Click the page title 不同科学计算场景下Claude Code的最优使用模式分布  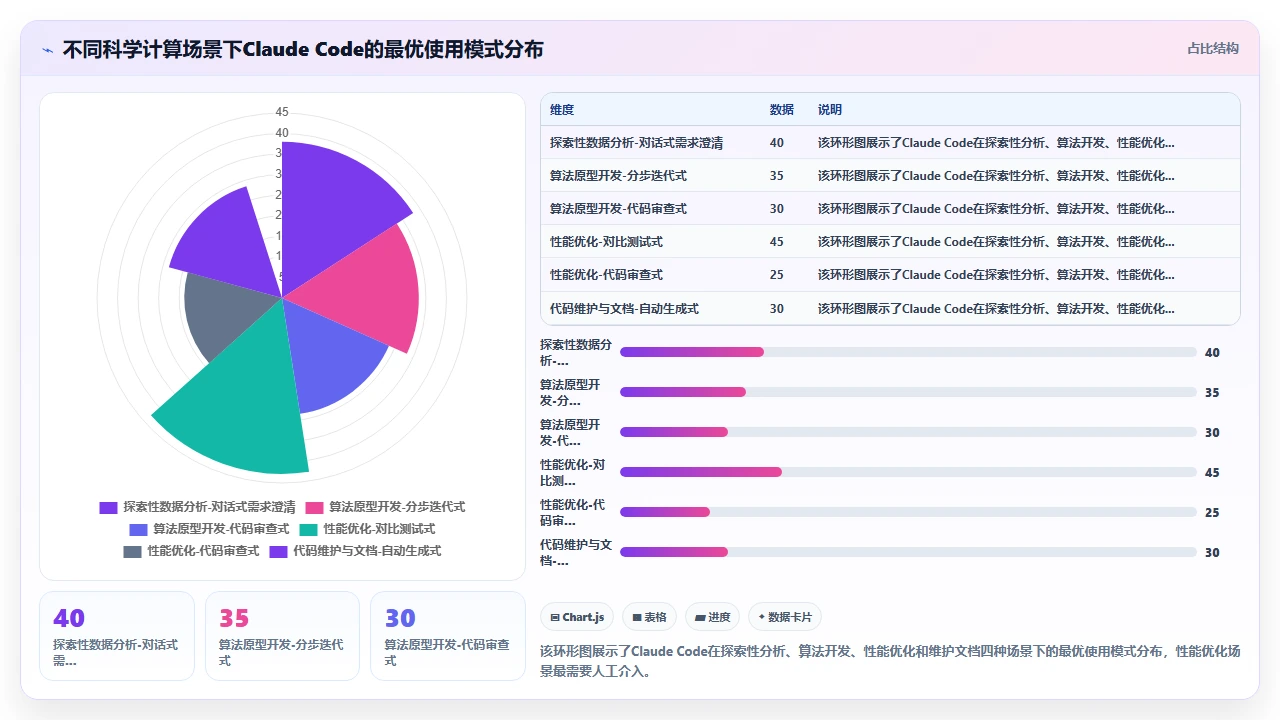pos(303,49)
